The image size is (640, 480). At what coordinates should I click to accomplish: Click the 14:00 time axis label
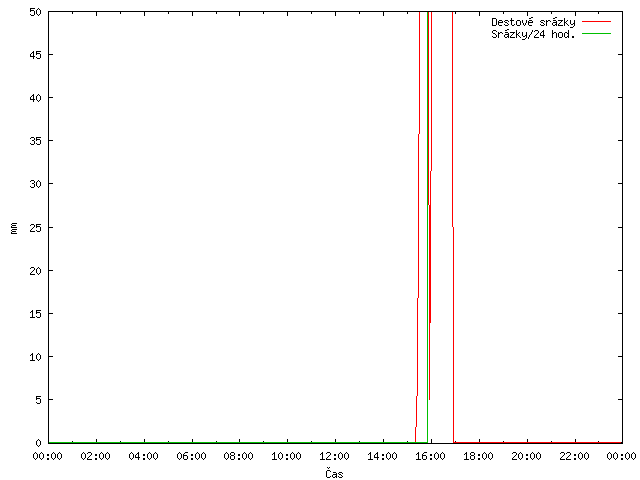point(382,456)
